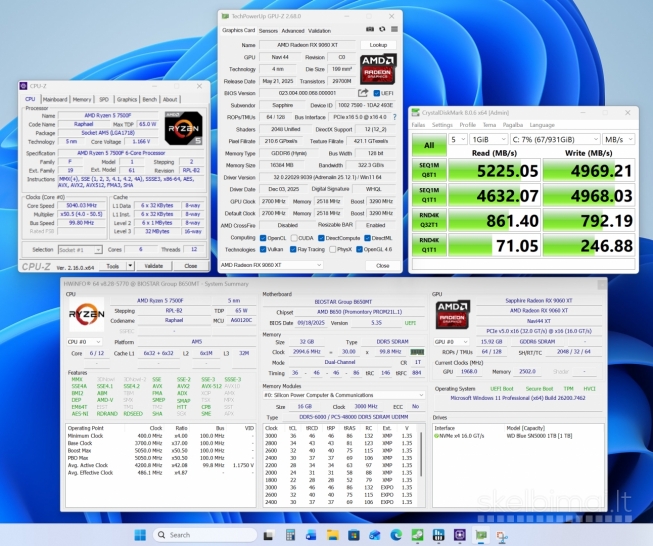Open the test count dropdown showing 5

457,139
